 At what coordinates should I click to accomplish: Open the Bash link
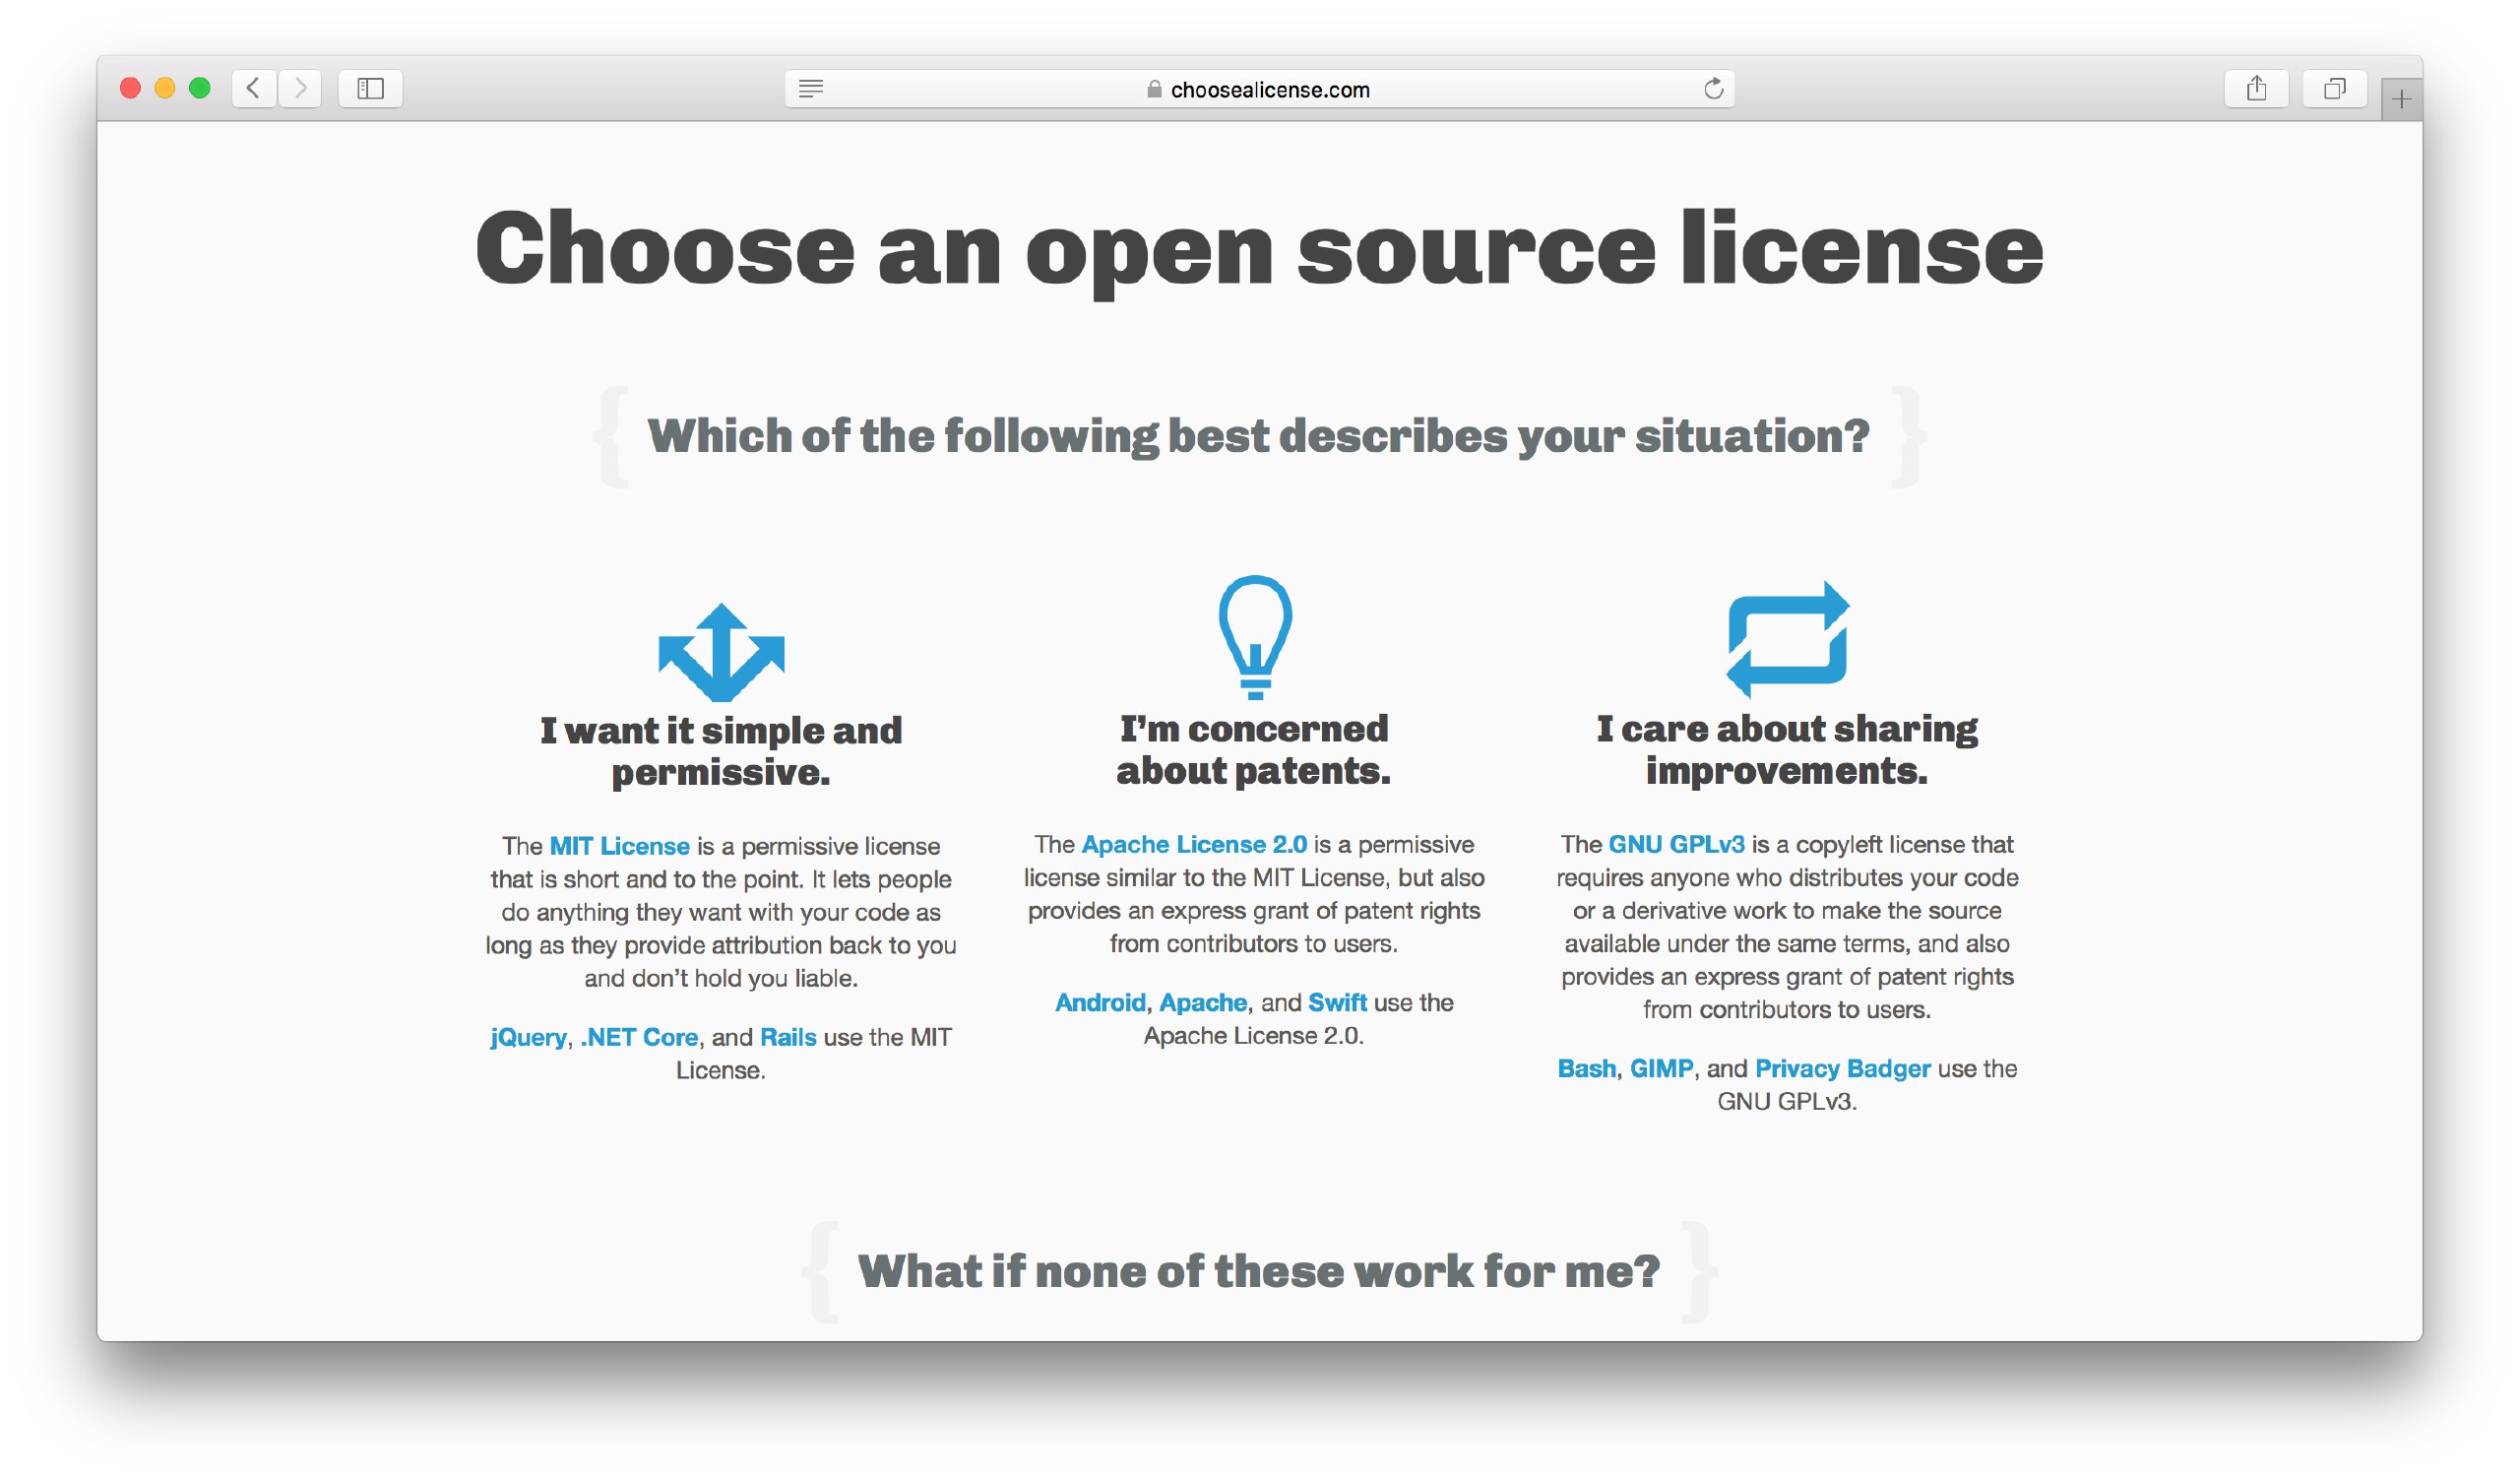1586,1068
